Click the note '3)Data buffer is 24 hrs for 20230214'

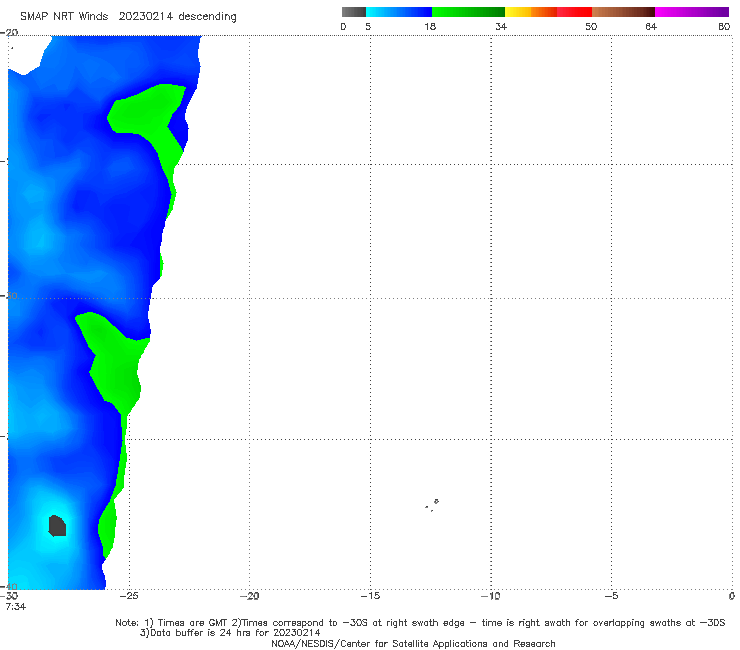pos(230,633)
